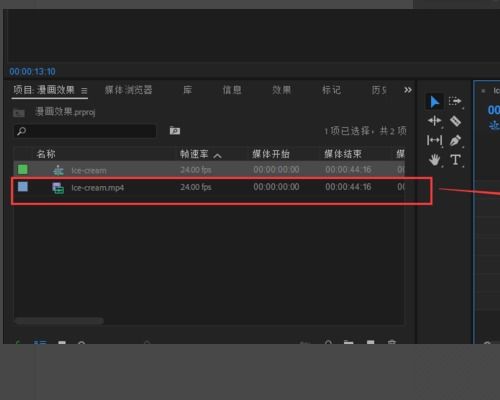The width and height of the screenshot is (500, 400).
Task: Switch to the 标记 tab
Action: click(331, 90)
